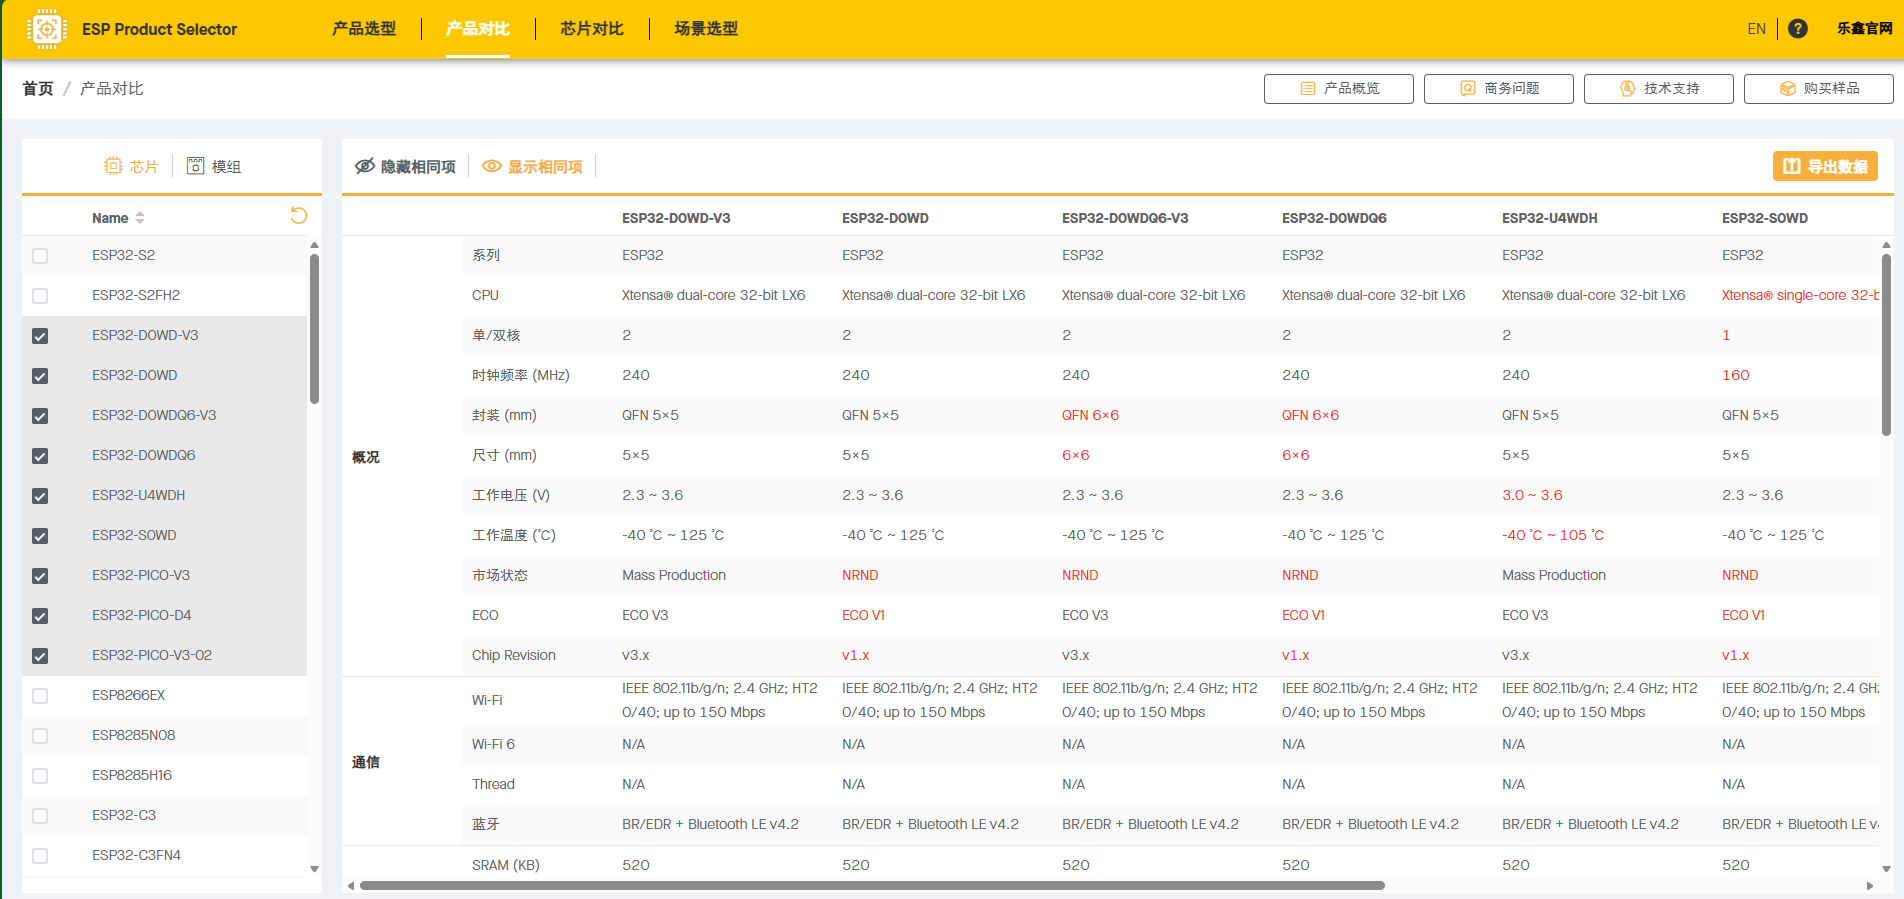Viewport: 1904px width, 899px height.
Task: Click the ESP32-C3FN4 chip name
Action: (x=136, y=856)
